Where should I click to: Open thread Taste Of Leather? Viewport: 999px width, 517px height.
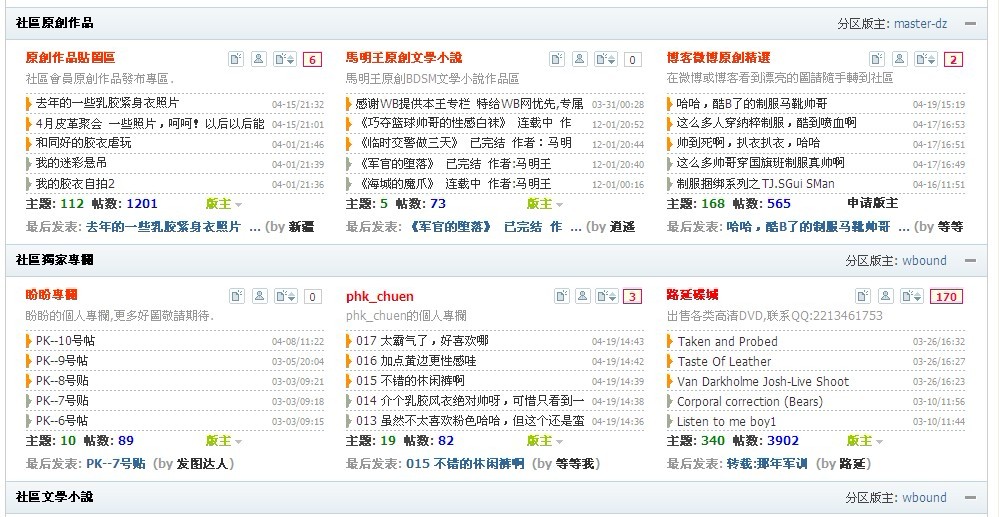coord(724,361)
